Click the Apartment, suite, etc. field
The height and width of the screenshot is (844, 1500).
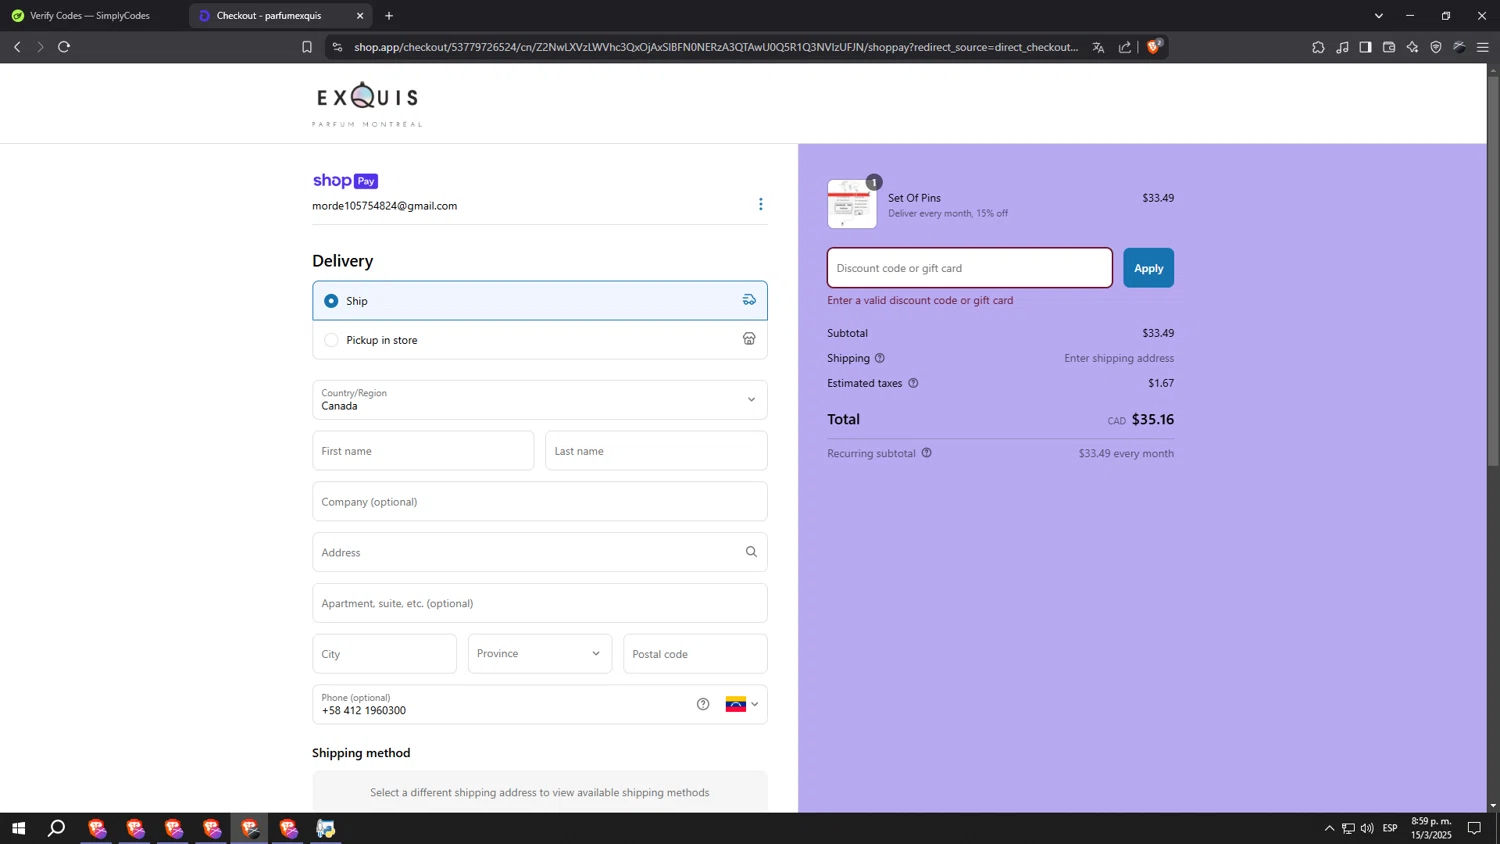[540, 603]
